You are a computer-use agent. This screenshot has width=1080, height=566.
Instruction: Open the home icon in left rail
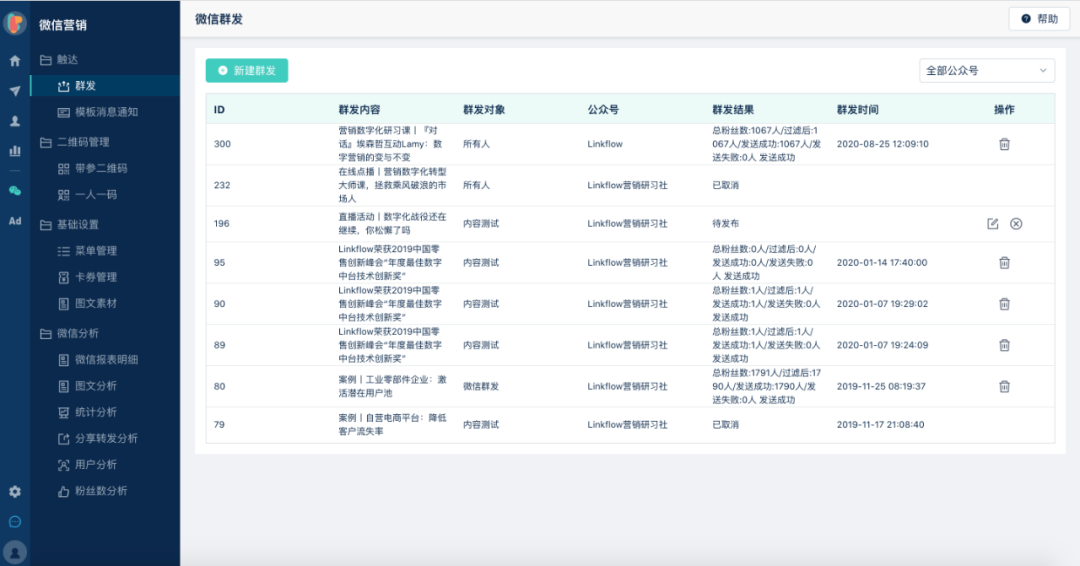coord(14,61)
